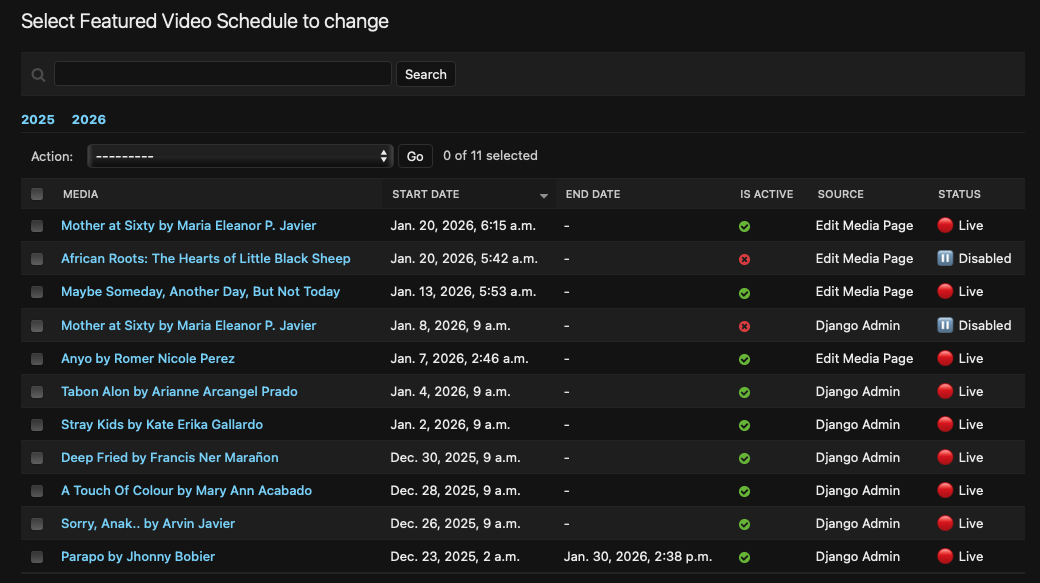The width and height of the screenshot is (1040, 583).
Task: Toggle the select-all checkbox in header
Action: coord(37,194)
